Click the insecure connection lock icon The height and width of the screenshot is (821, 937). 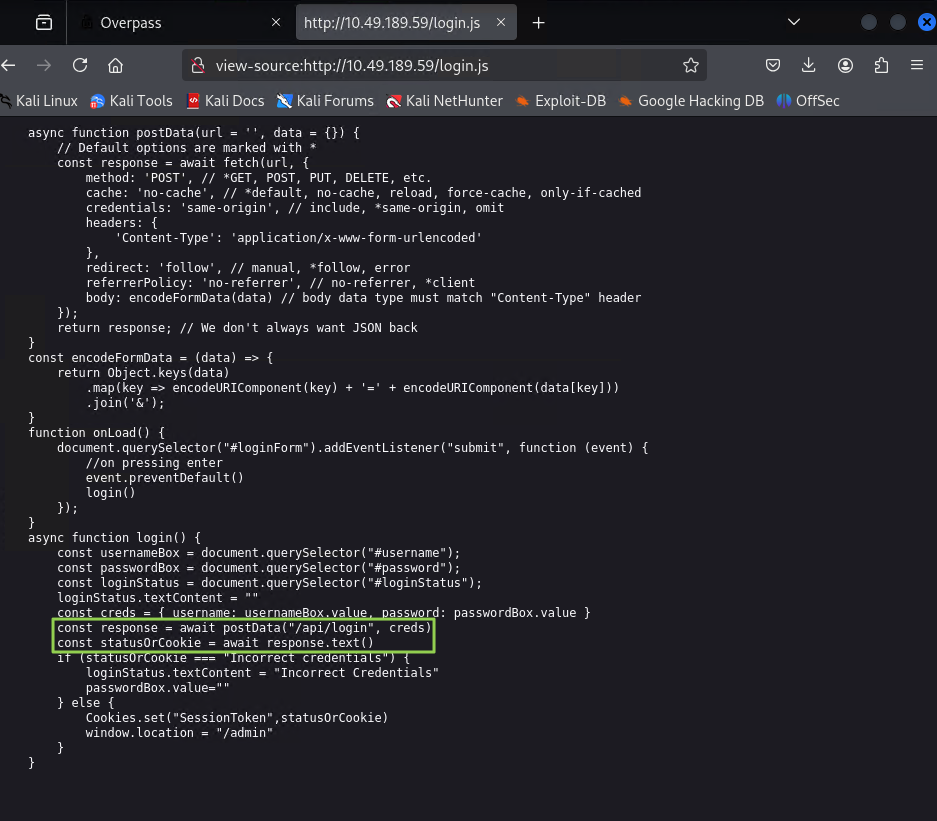coord(198,65)
